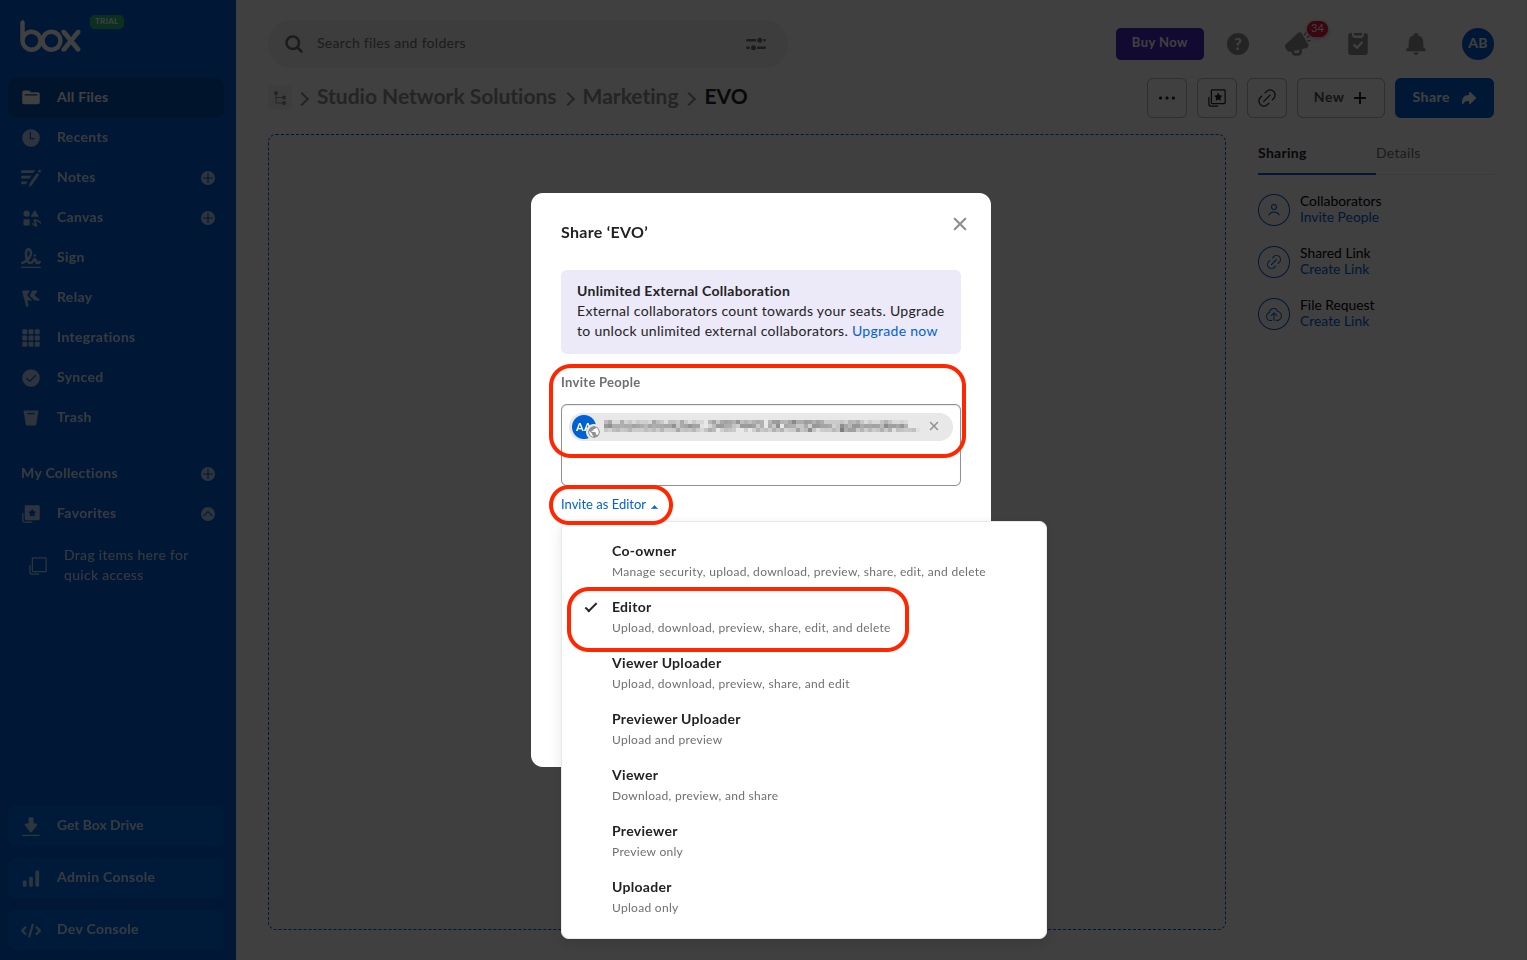This screenshot has width=1527, height=960.
Task: Click File Request upload icon
Action: click(1274, 314)
